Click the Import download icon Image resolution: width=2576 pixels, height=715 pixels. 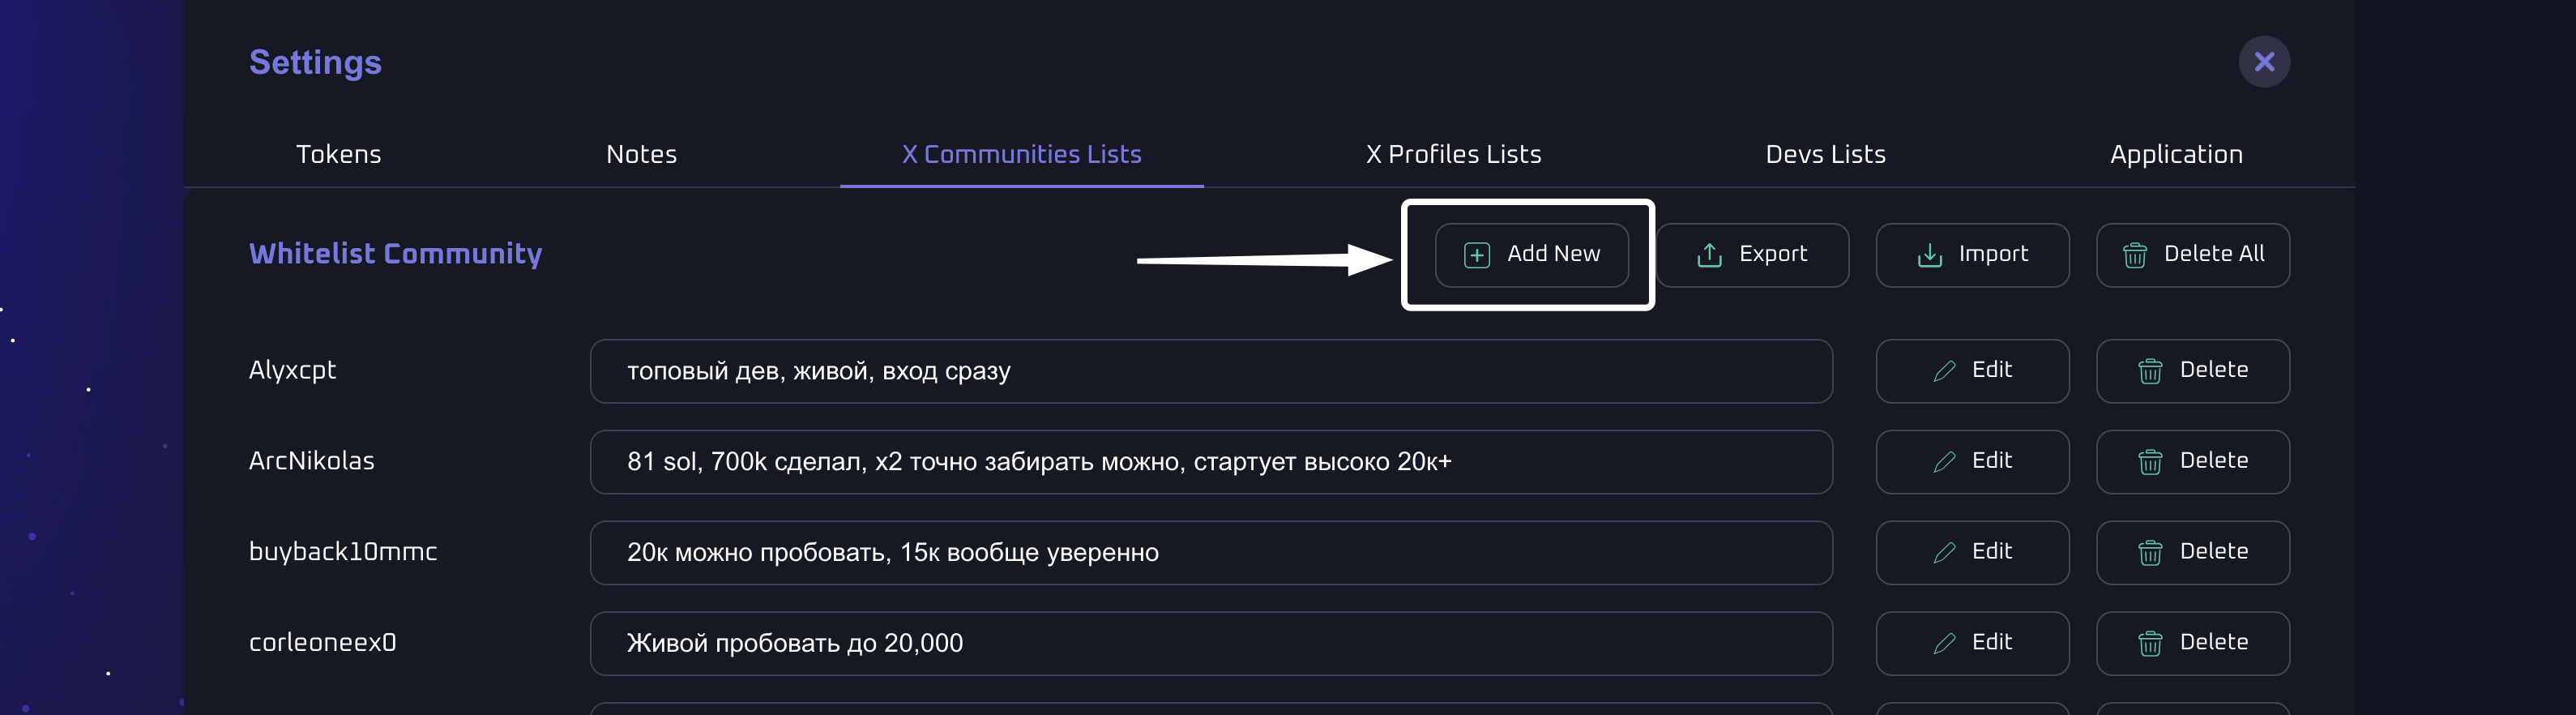pyautogui.click(x=1929, y=255)
